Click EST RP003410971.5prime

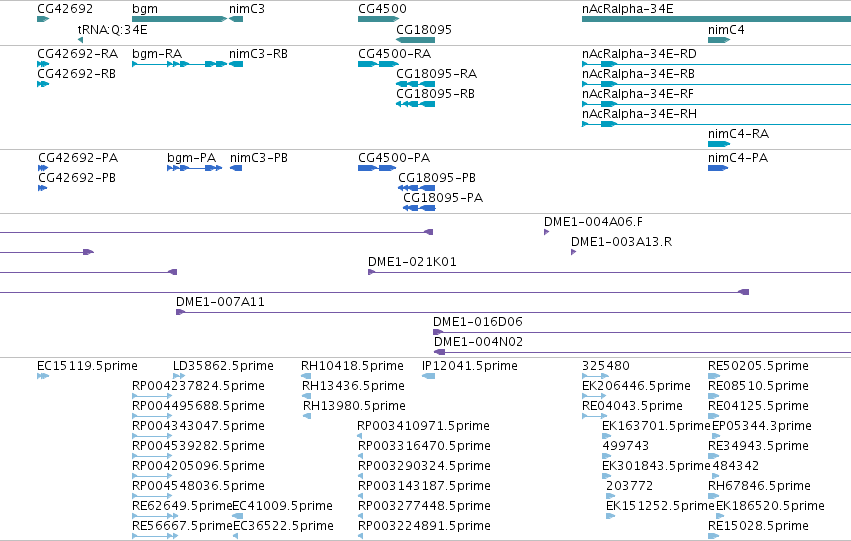tap(360, 436)
